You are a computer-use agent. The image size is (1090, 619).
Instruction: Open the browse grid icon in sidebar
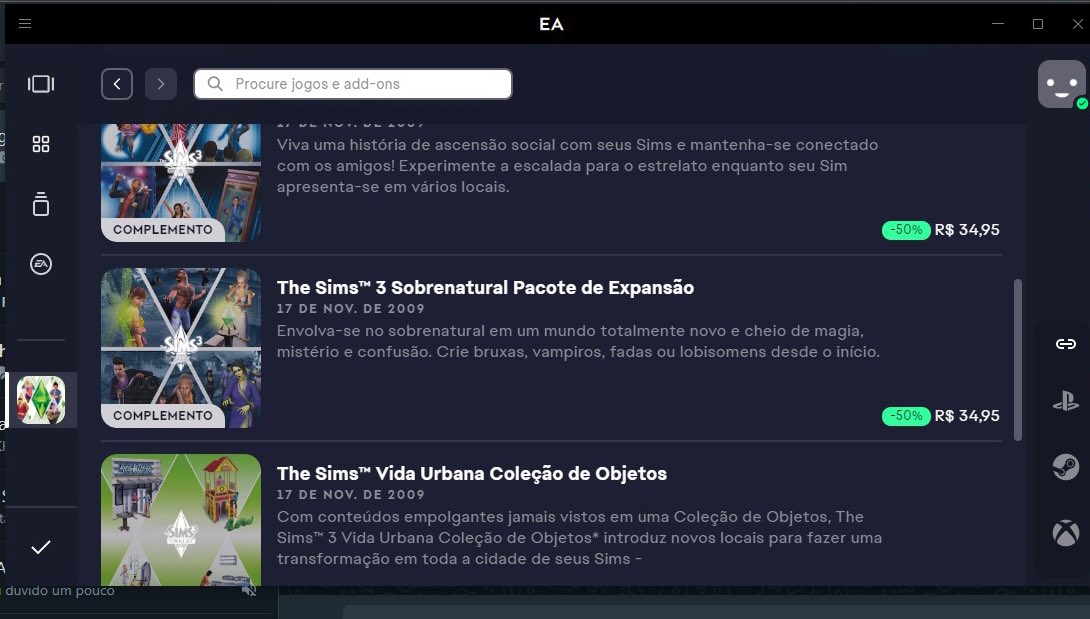(41, 144)
